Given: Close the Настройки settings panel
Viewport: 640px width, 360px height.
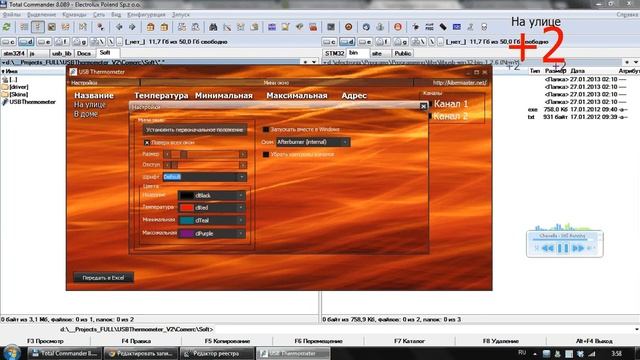Looking at the screenshot, I should pos(423,106).
